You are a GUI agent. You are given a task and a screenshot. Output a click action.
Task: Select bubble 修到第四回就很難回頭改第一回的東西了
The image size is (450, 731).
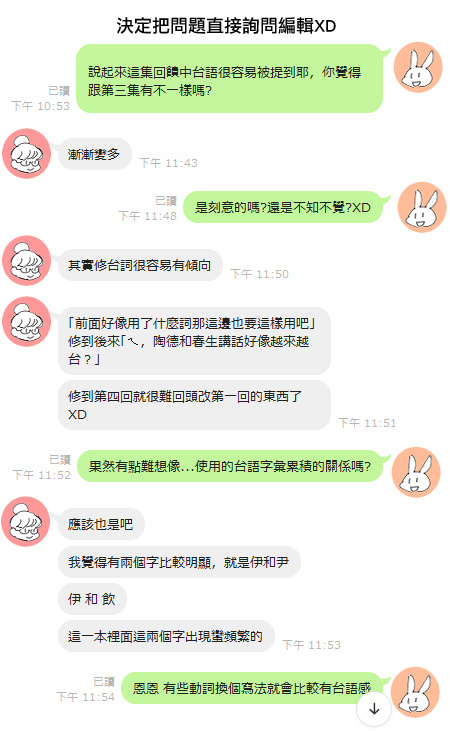[194, 405]
